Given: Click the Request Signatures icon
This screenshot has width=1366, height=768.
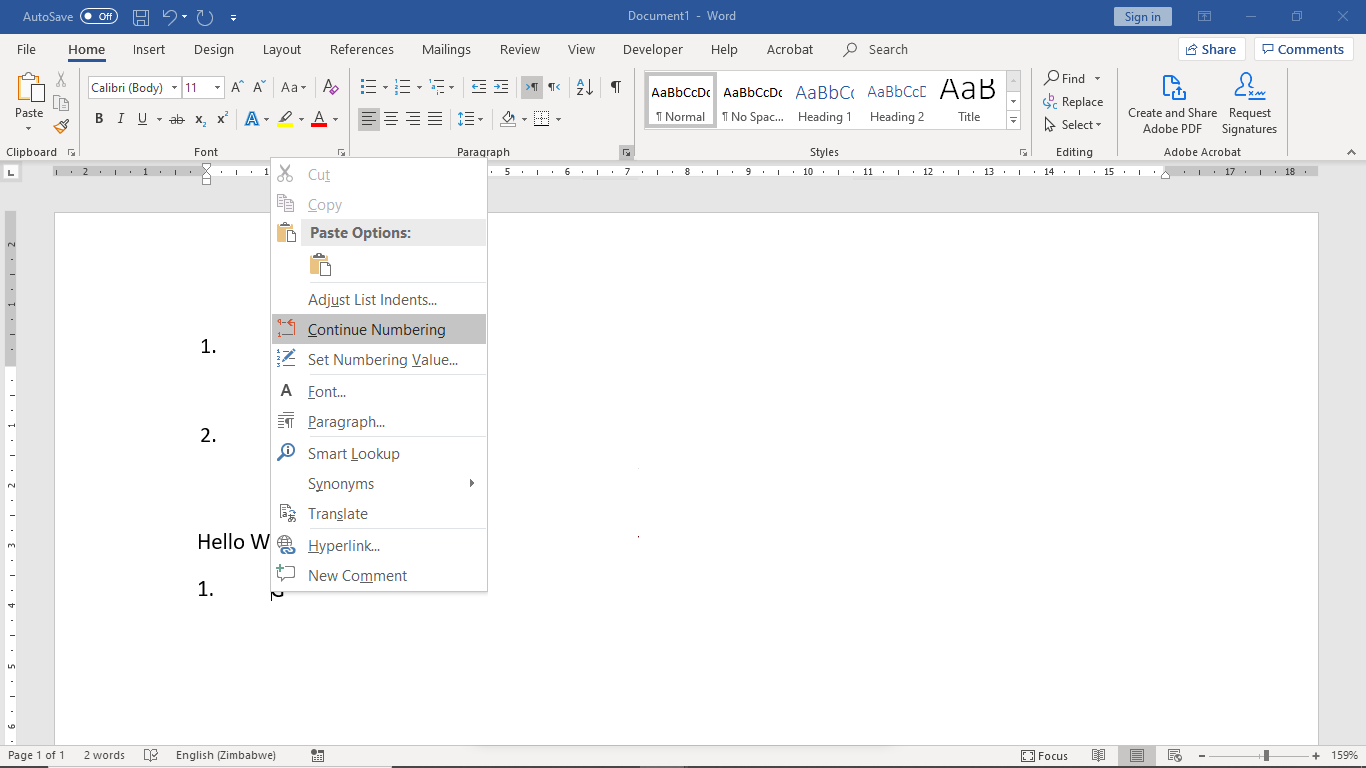Looking at the screenshot, I should (1249, 103).
